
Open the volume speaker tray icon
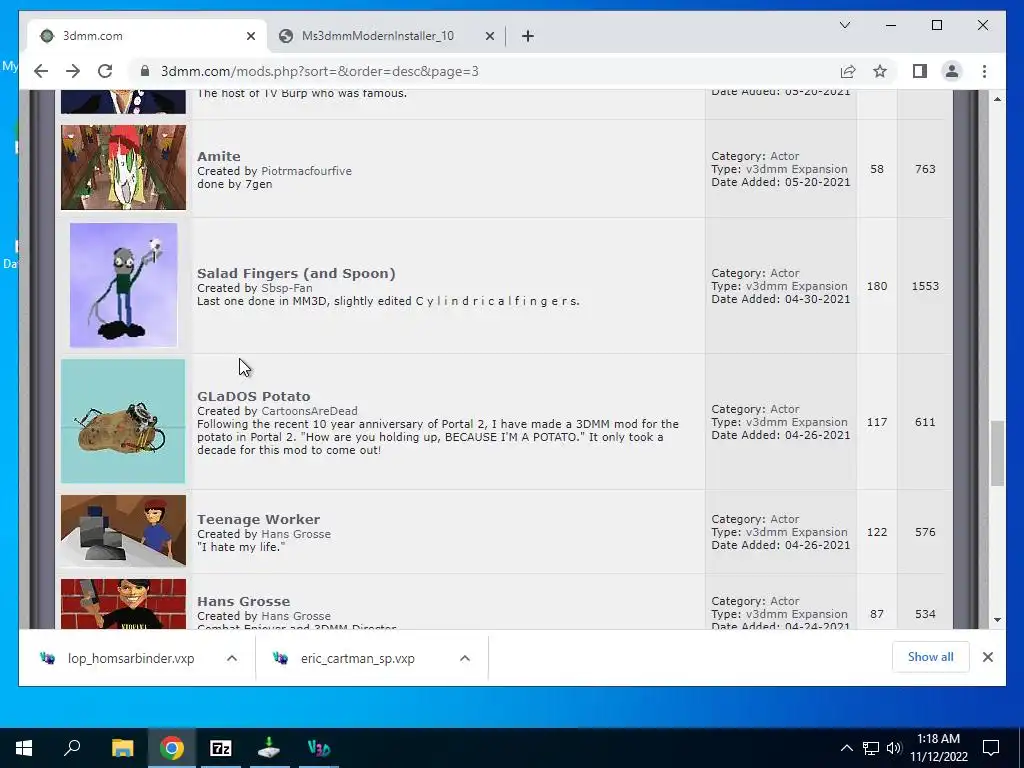[x=894, y=748]
